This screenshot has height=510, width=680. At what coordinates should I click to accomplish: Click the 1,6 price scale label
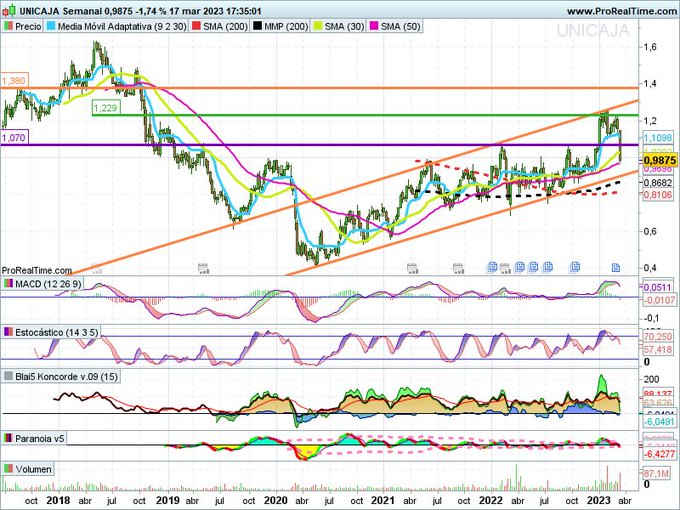click(x=650, y=46)
